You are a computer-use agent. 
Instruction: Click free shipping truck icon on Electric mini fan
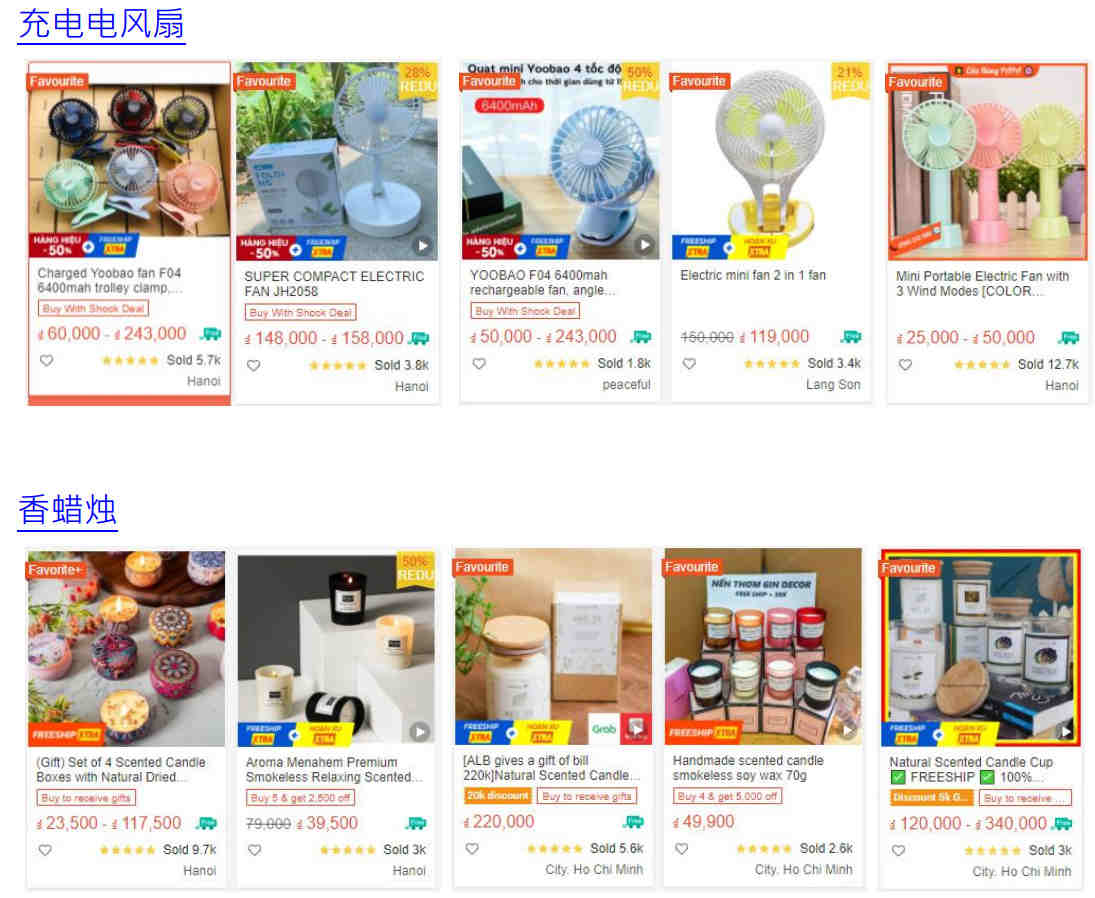pos(851,337)
